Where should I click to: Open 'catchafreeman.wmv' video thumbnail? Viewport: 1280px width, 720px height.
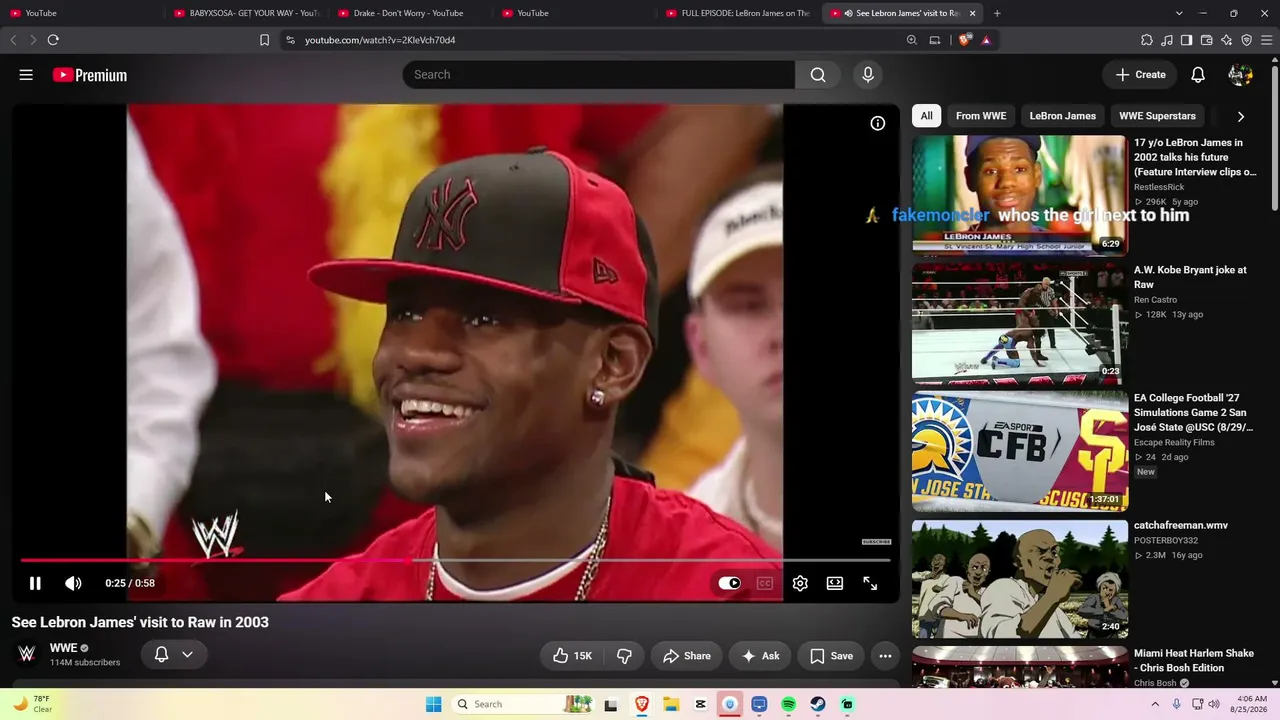tap(1019, 579)
